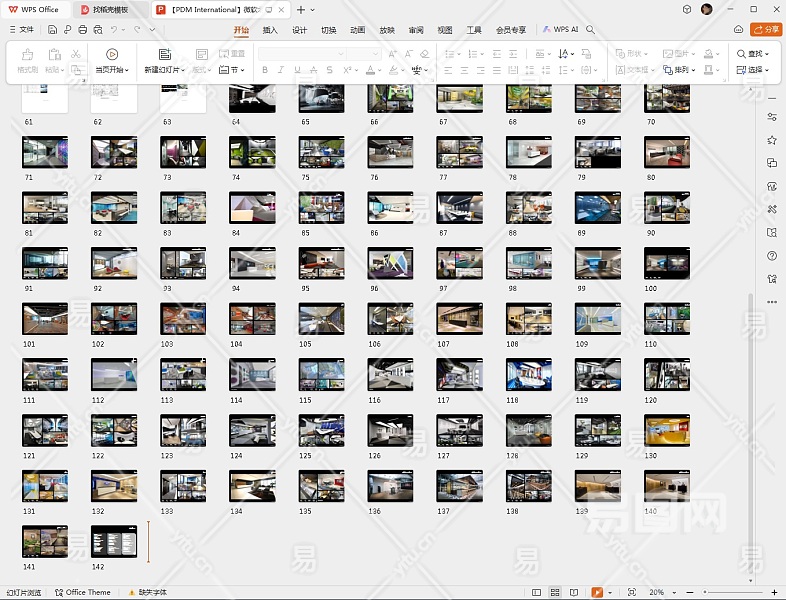Toggle reading view in status bar
The width and height of the screenshot is (786, 600).
pos(574,593)
